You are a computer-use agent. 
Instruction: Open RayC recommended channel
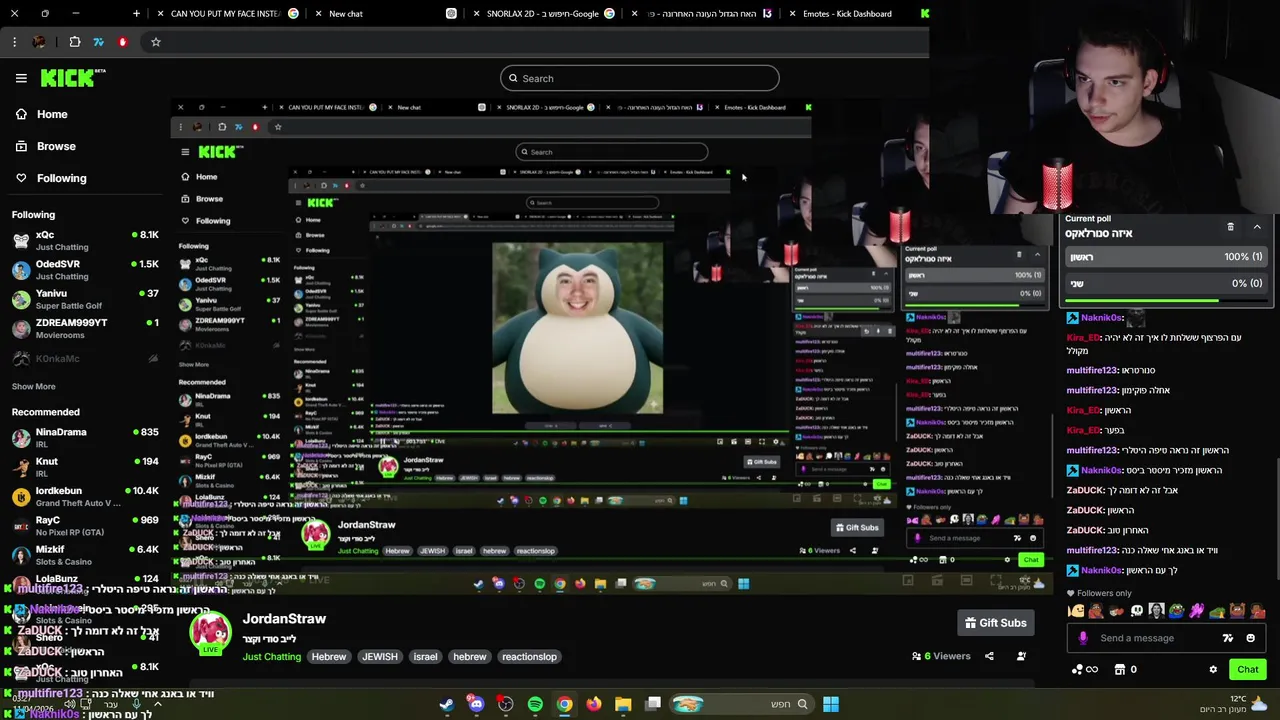pos(85,526)
